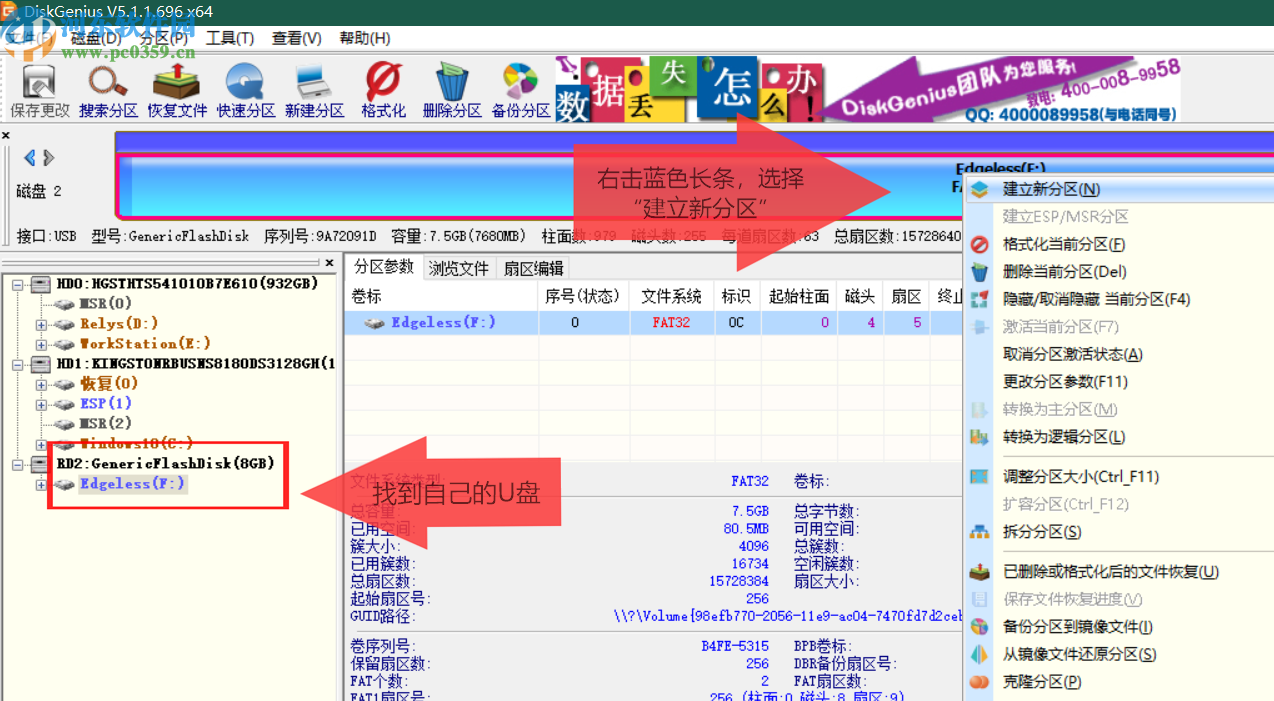1274x701 pixels.
Task: Expand the ESP(1) partition node
Action: point(41,404)
